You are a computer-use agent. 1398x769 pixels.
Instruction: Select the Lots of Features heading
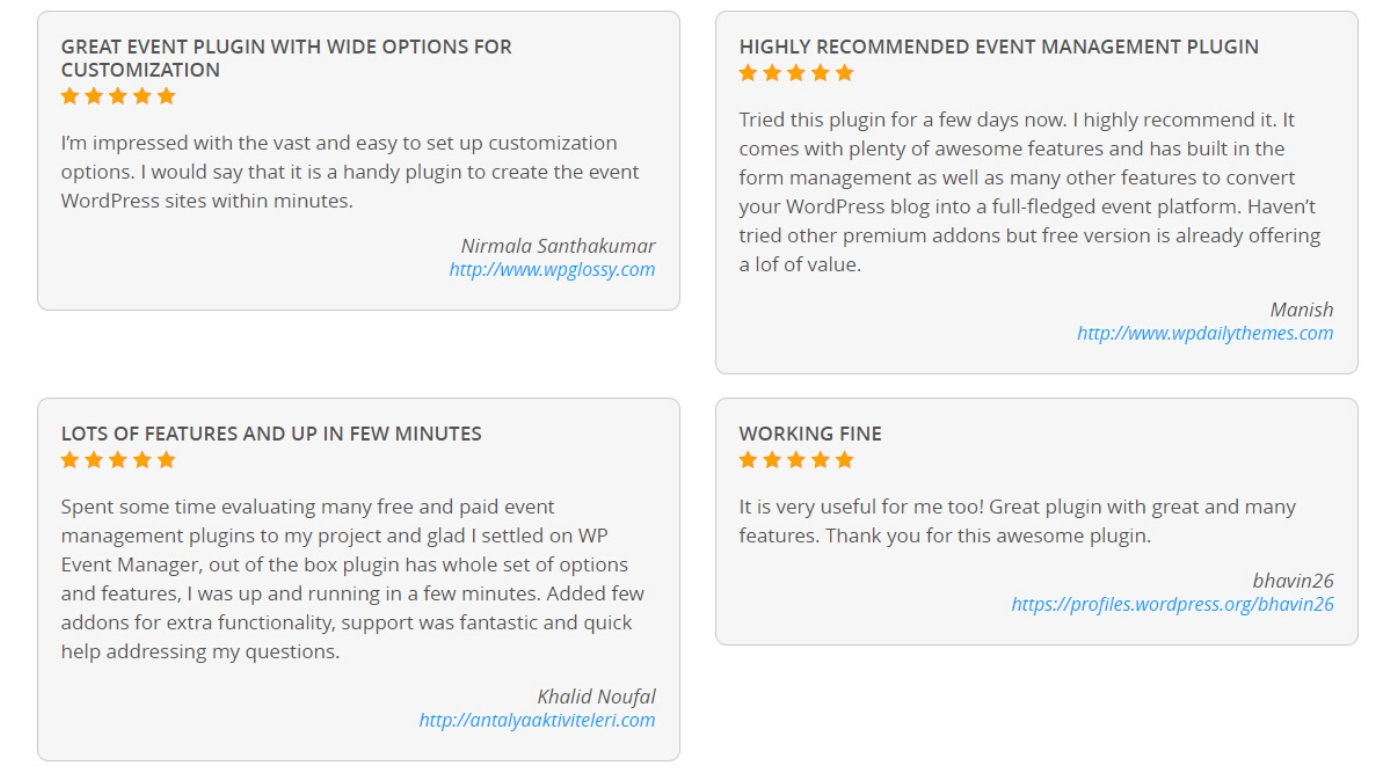(x=271, y=434)
